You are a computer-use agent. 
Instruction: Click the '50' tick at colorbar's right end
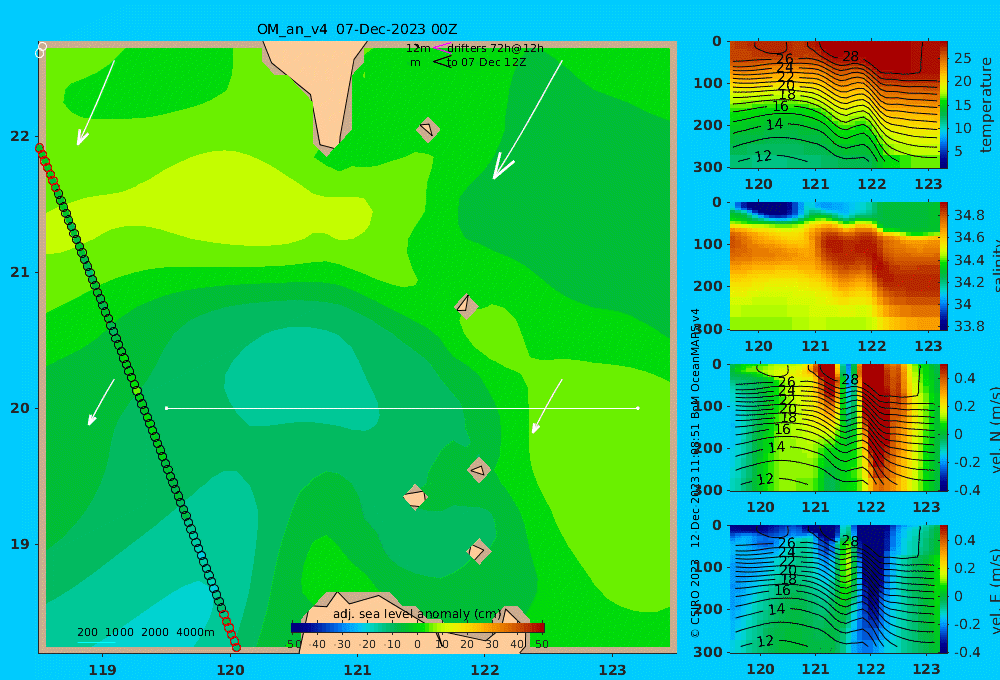click(541, 644)
